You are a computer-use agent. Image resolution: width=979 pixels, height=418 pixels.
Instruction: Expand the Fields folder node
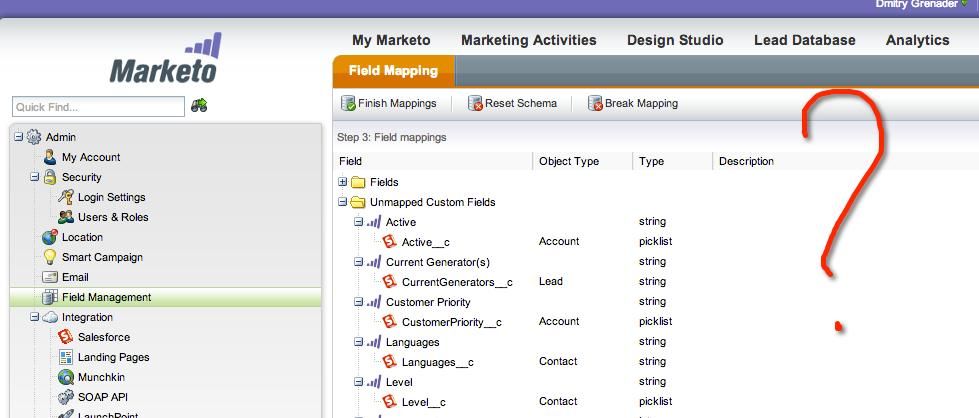coord(343,182)
